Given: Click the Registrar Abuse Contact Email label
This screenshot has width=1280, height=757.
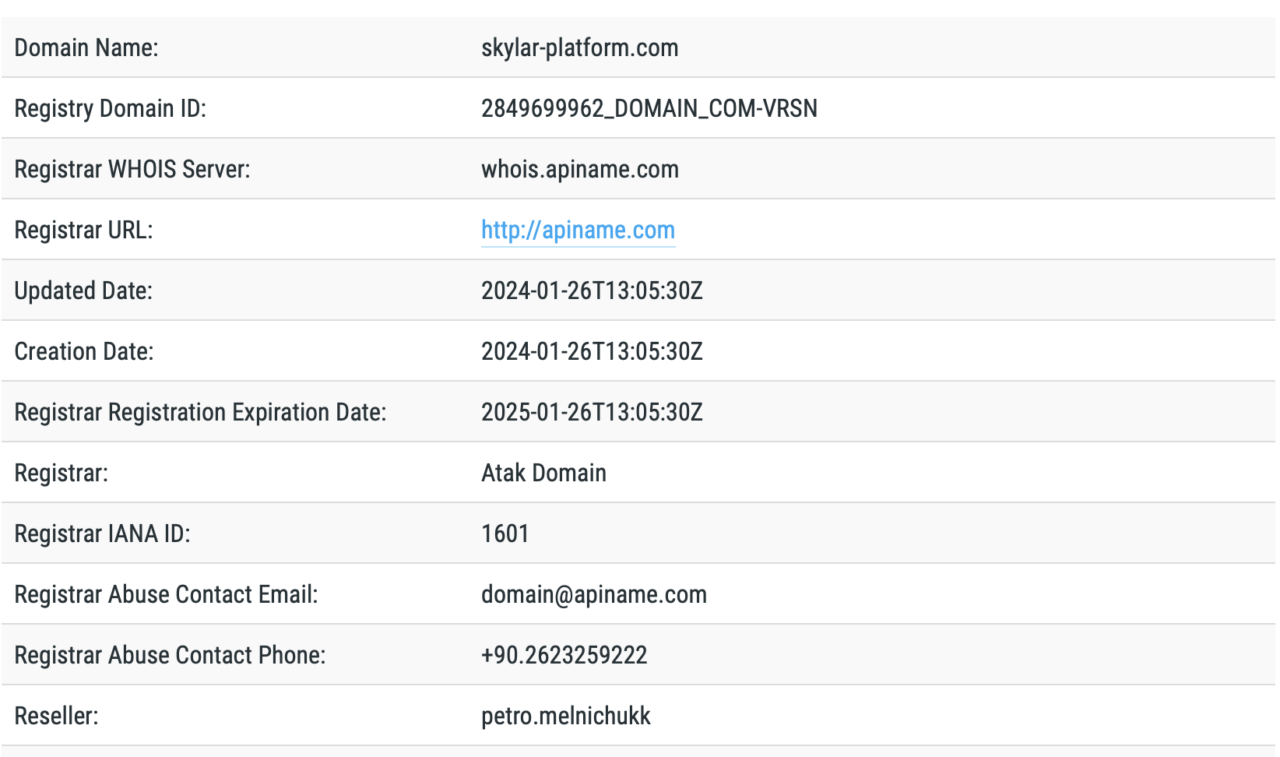Looking at the screenshot, I should tap(166, 595).
